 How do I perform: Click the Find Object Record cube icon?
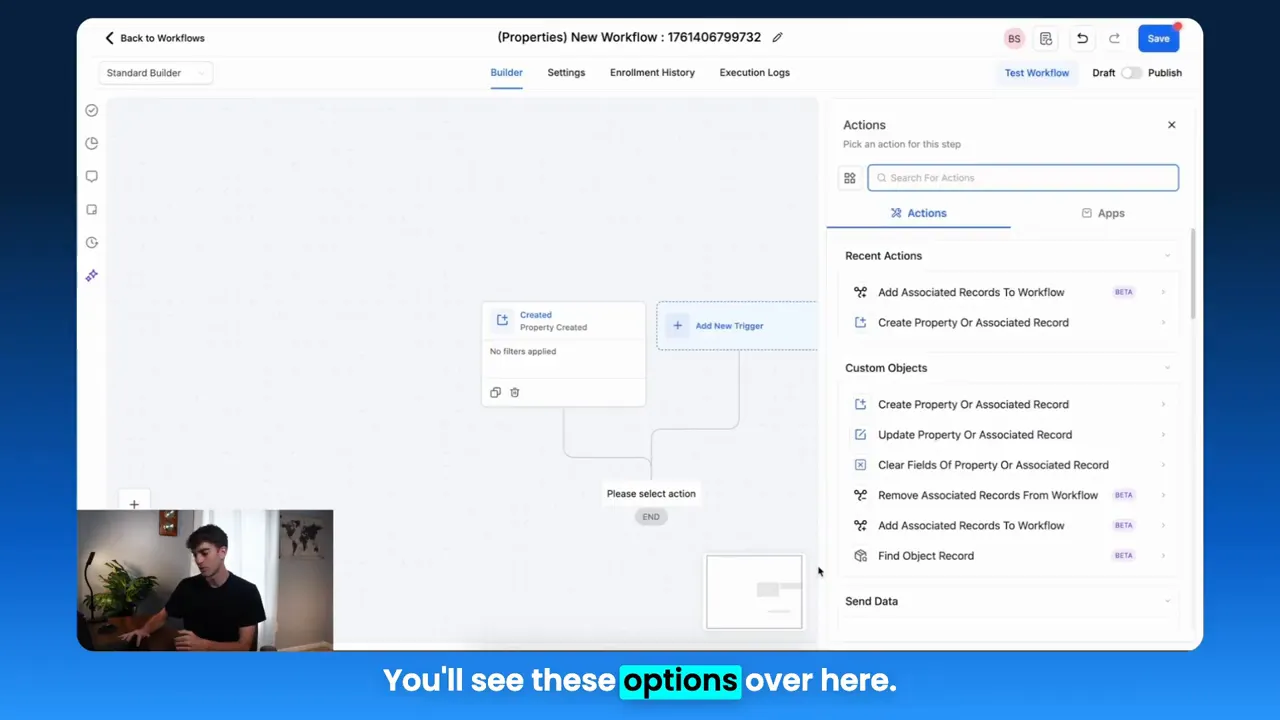860,556
